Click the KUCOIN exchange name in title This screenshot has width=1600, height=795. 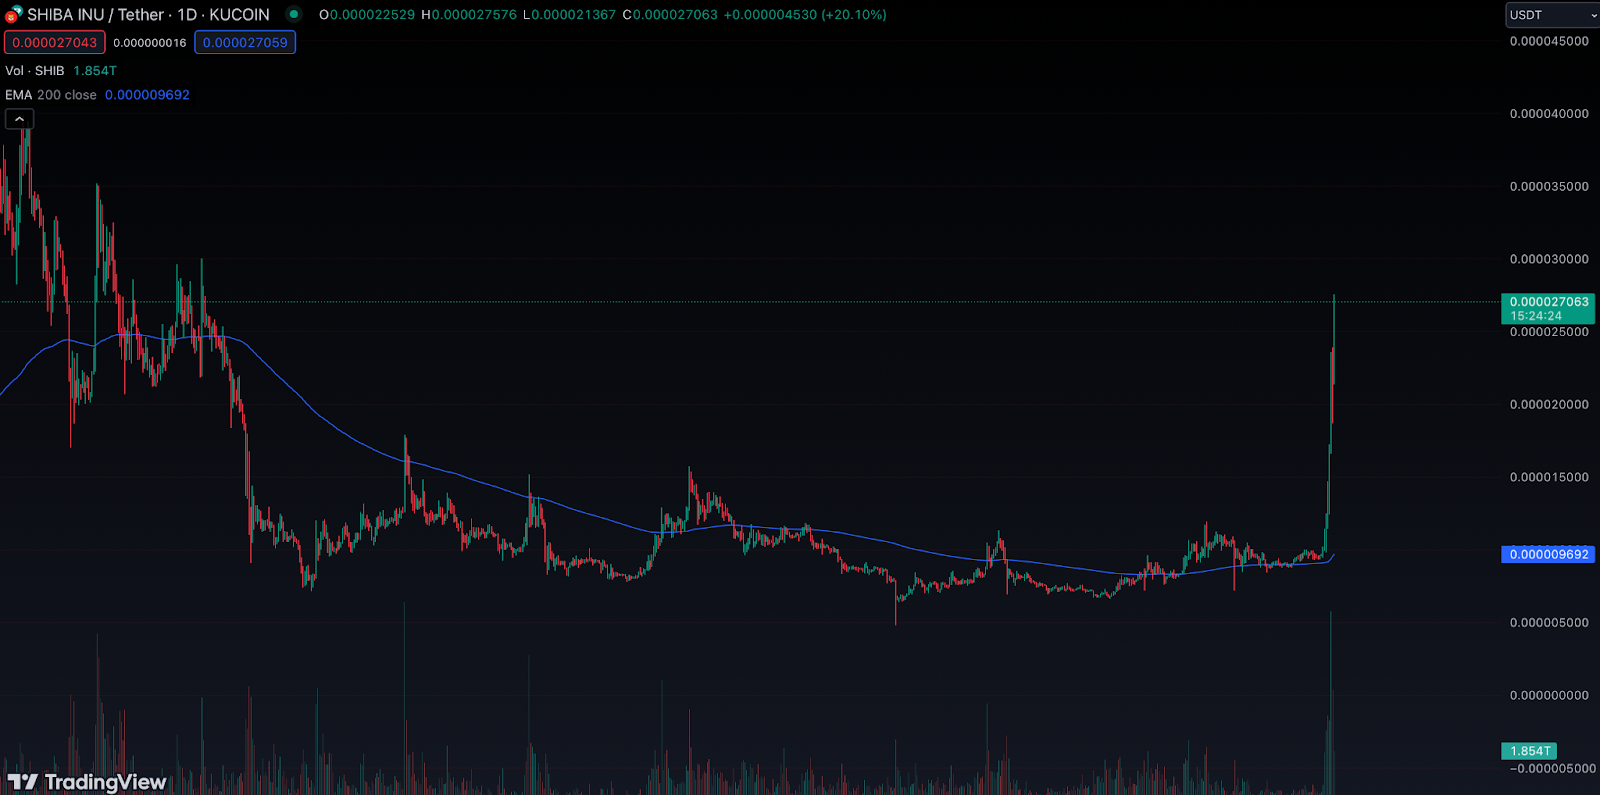239,15
